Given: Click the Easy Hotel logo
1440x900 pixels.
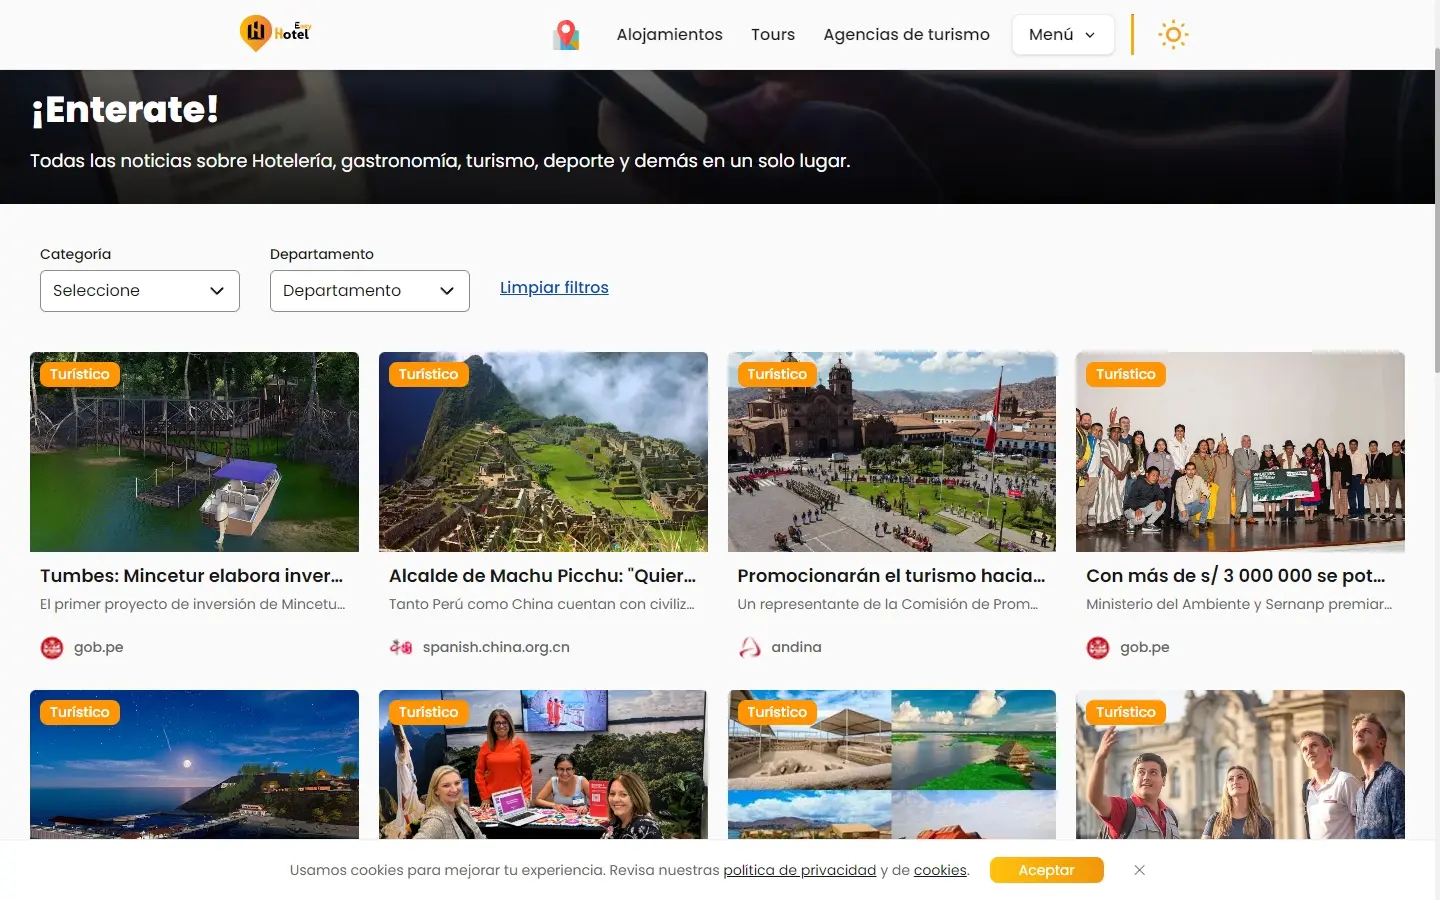Looking at the screenshot, I should [276, 34].
